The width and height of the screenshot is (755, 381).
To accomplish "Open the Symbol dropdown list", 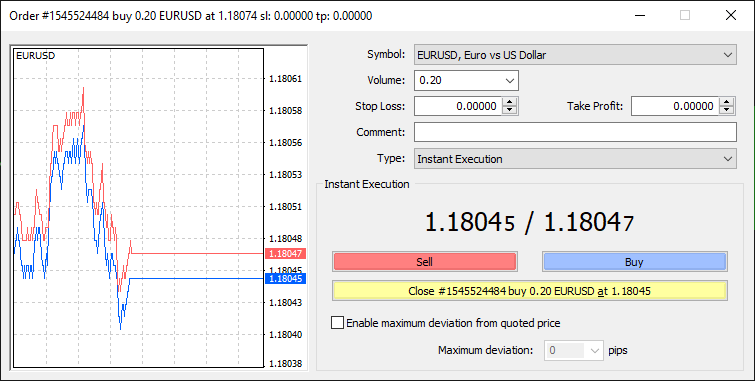I will pyautogui.click(x=575, y=55).
